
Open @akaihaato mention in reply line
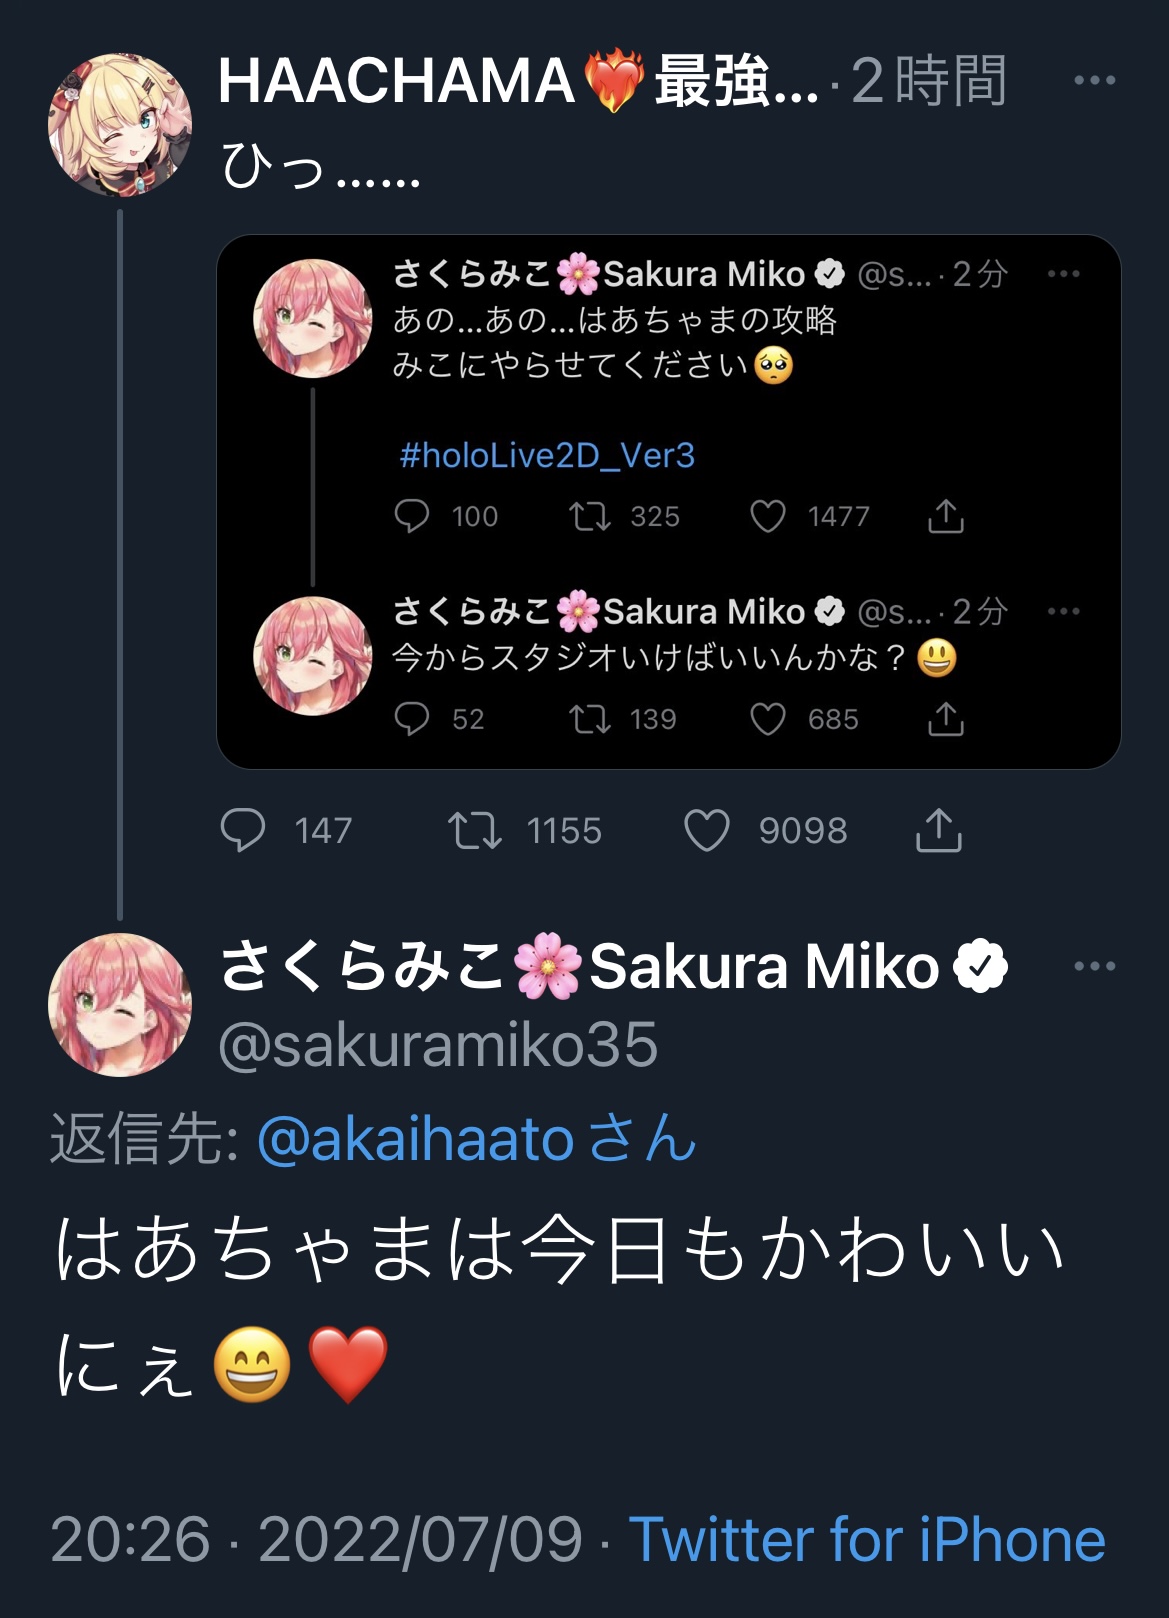click(x=415, y=1139)
